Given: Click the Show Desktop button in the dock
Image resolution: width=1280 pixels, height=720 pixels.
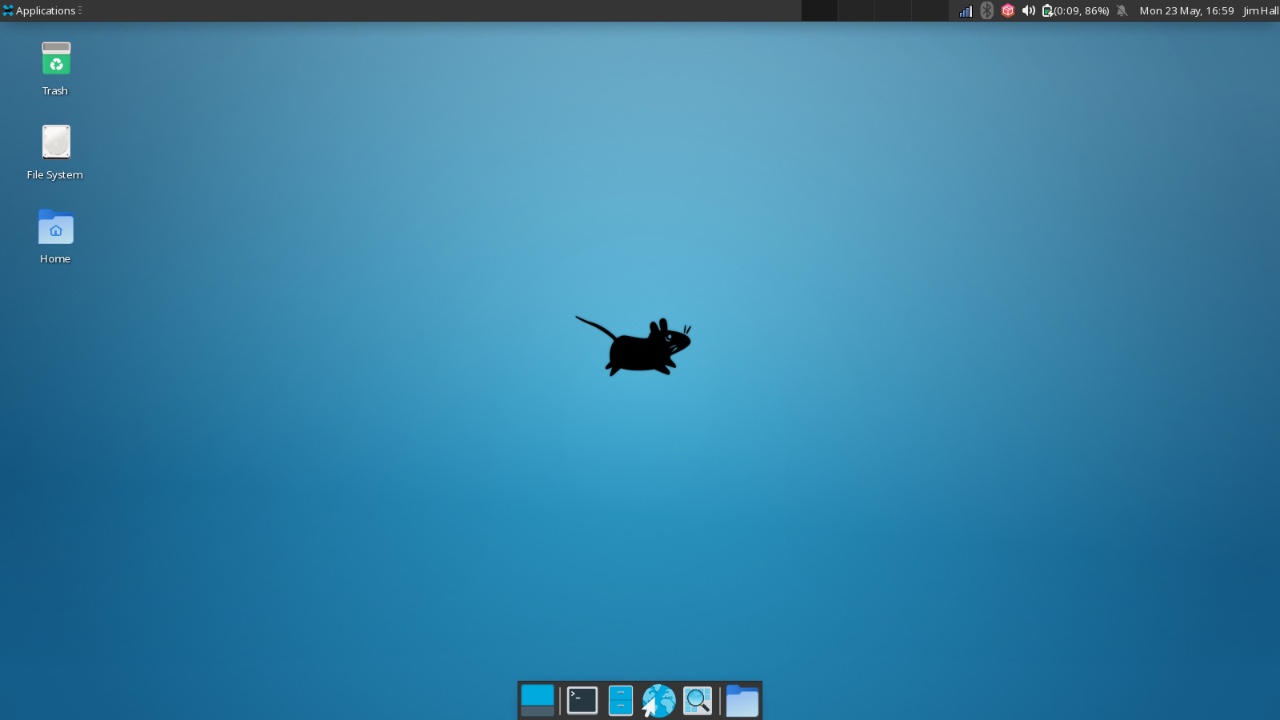Looking at the screenshot, I should coord(537,700).
